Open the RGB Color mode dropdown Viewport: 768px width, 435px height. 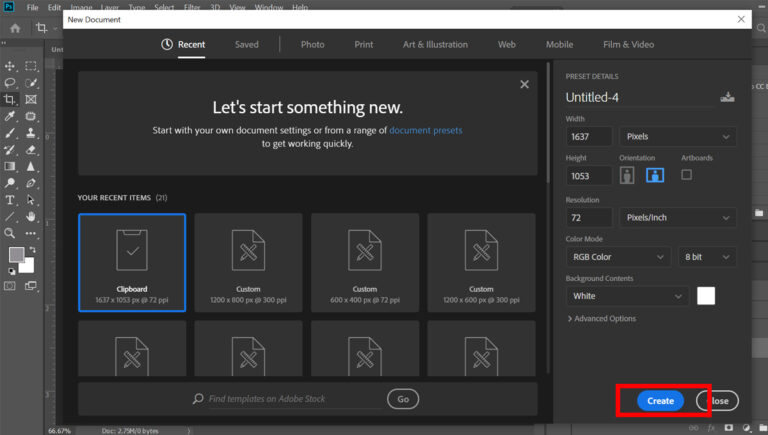pyautogui.click(x=618, y=257)
